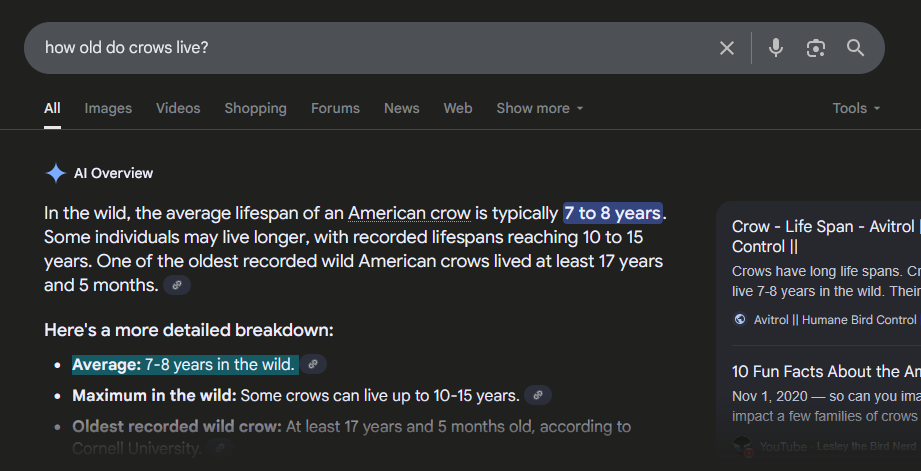Screen dimensions: 921x471
Task: Click the YouTube channel avatar icon
Action: pos(742,446)
